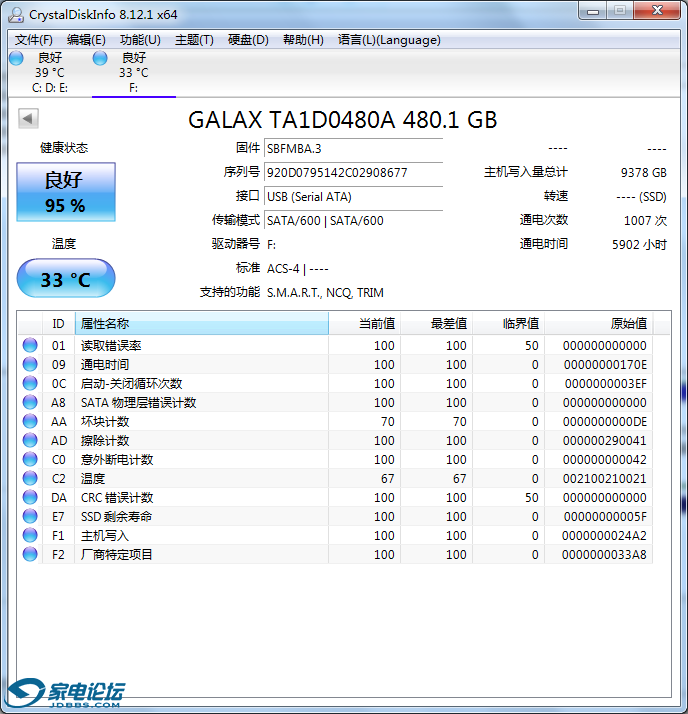Click the ACS-4 | ---- standard value
688x714 pixels.
click(297, 269)
